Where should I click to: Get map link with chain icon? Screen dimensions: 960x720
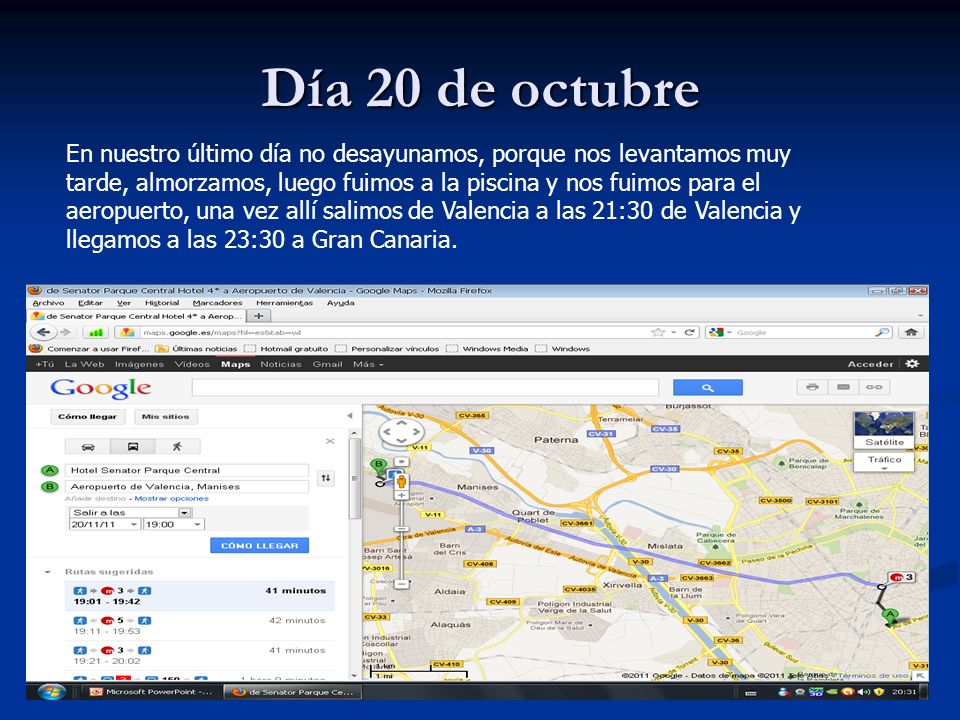(x=874, y=387)
